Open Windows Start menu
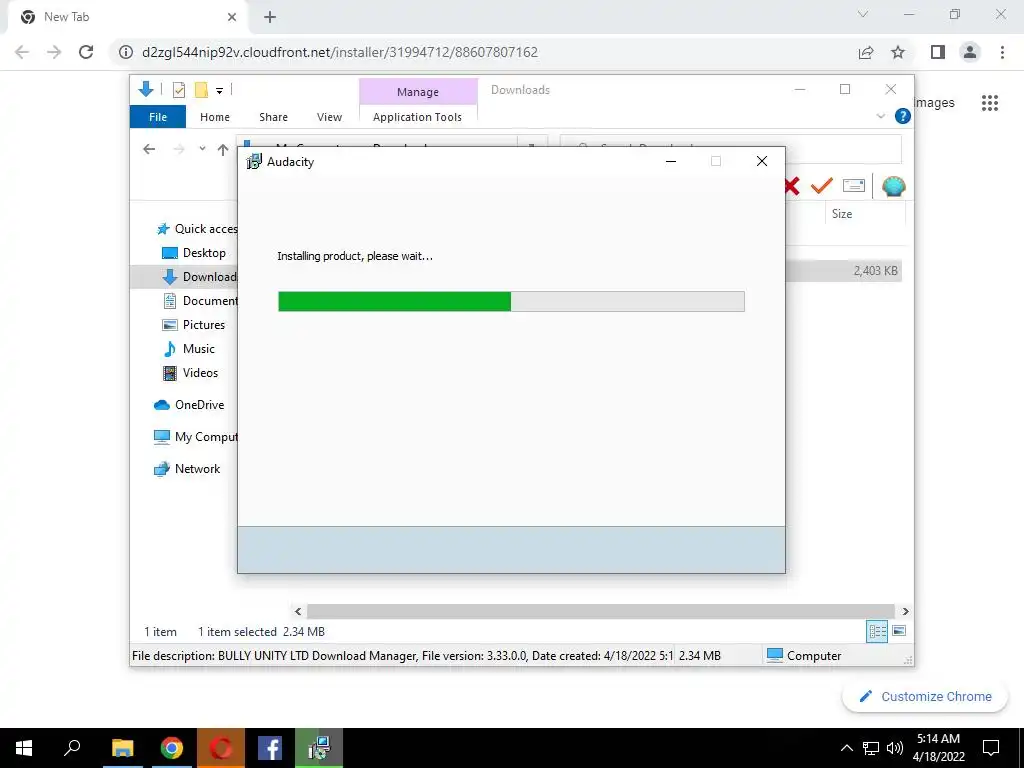The width and height of the screenshot is (1024, 768). pos(24,748)
